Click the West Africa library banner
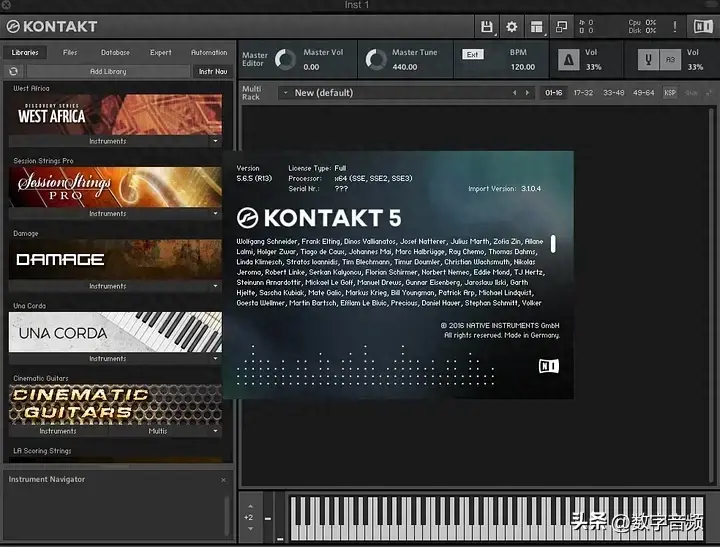This screenshot has height=547, width=720. click(x=115, y=114)
